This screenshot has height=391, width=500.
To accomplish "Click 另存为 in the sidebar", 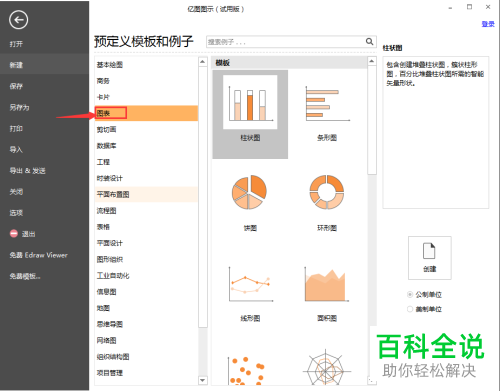I will pos(19,107).
